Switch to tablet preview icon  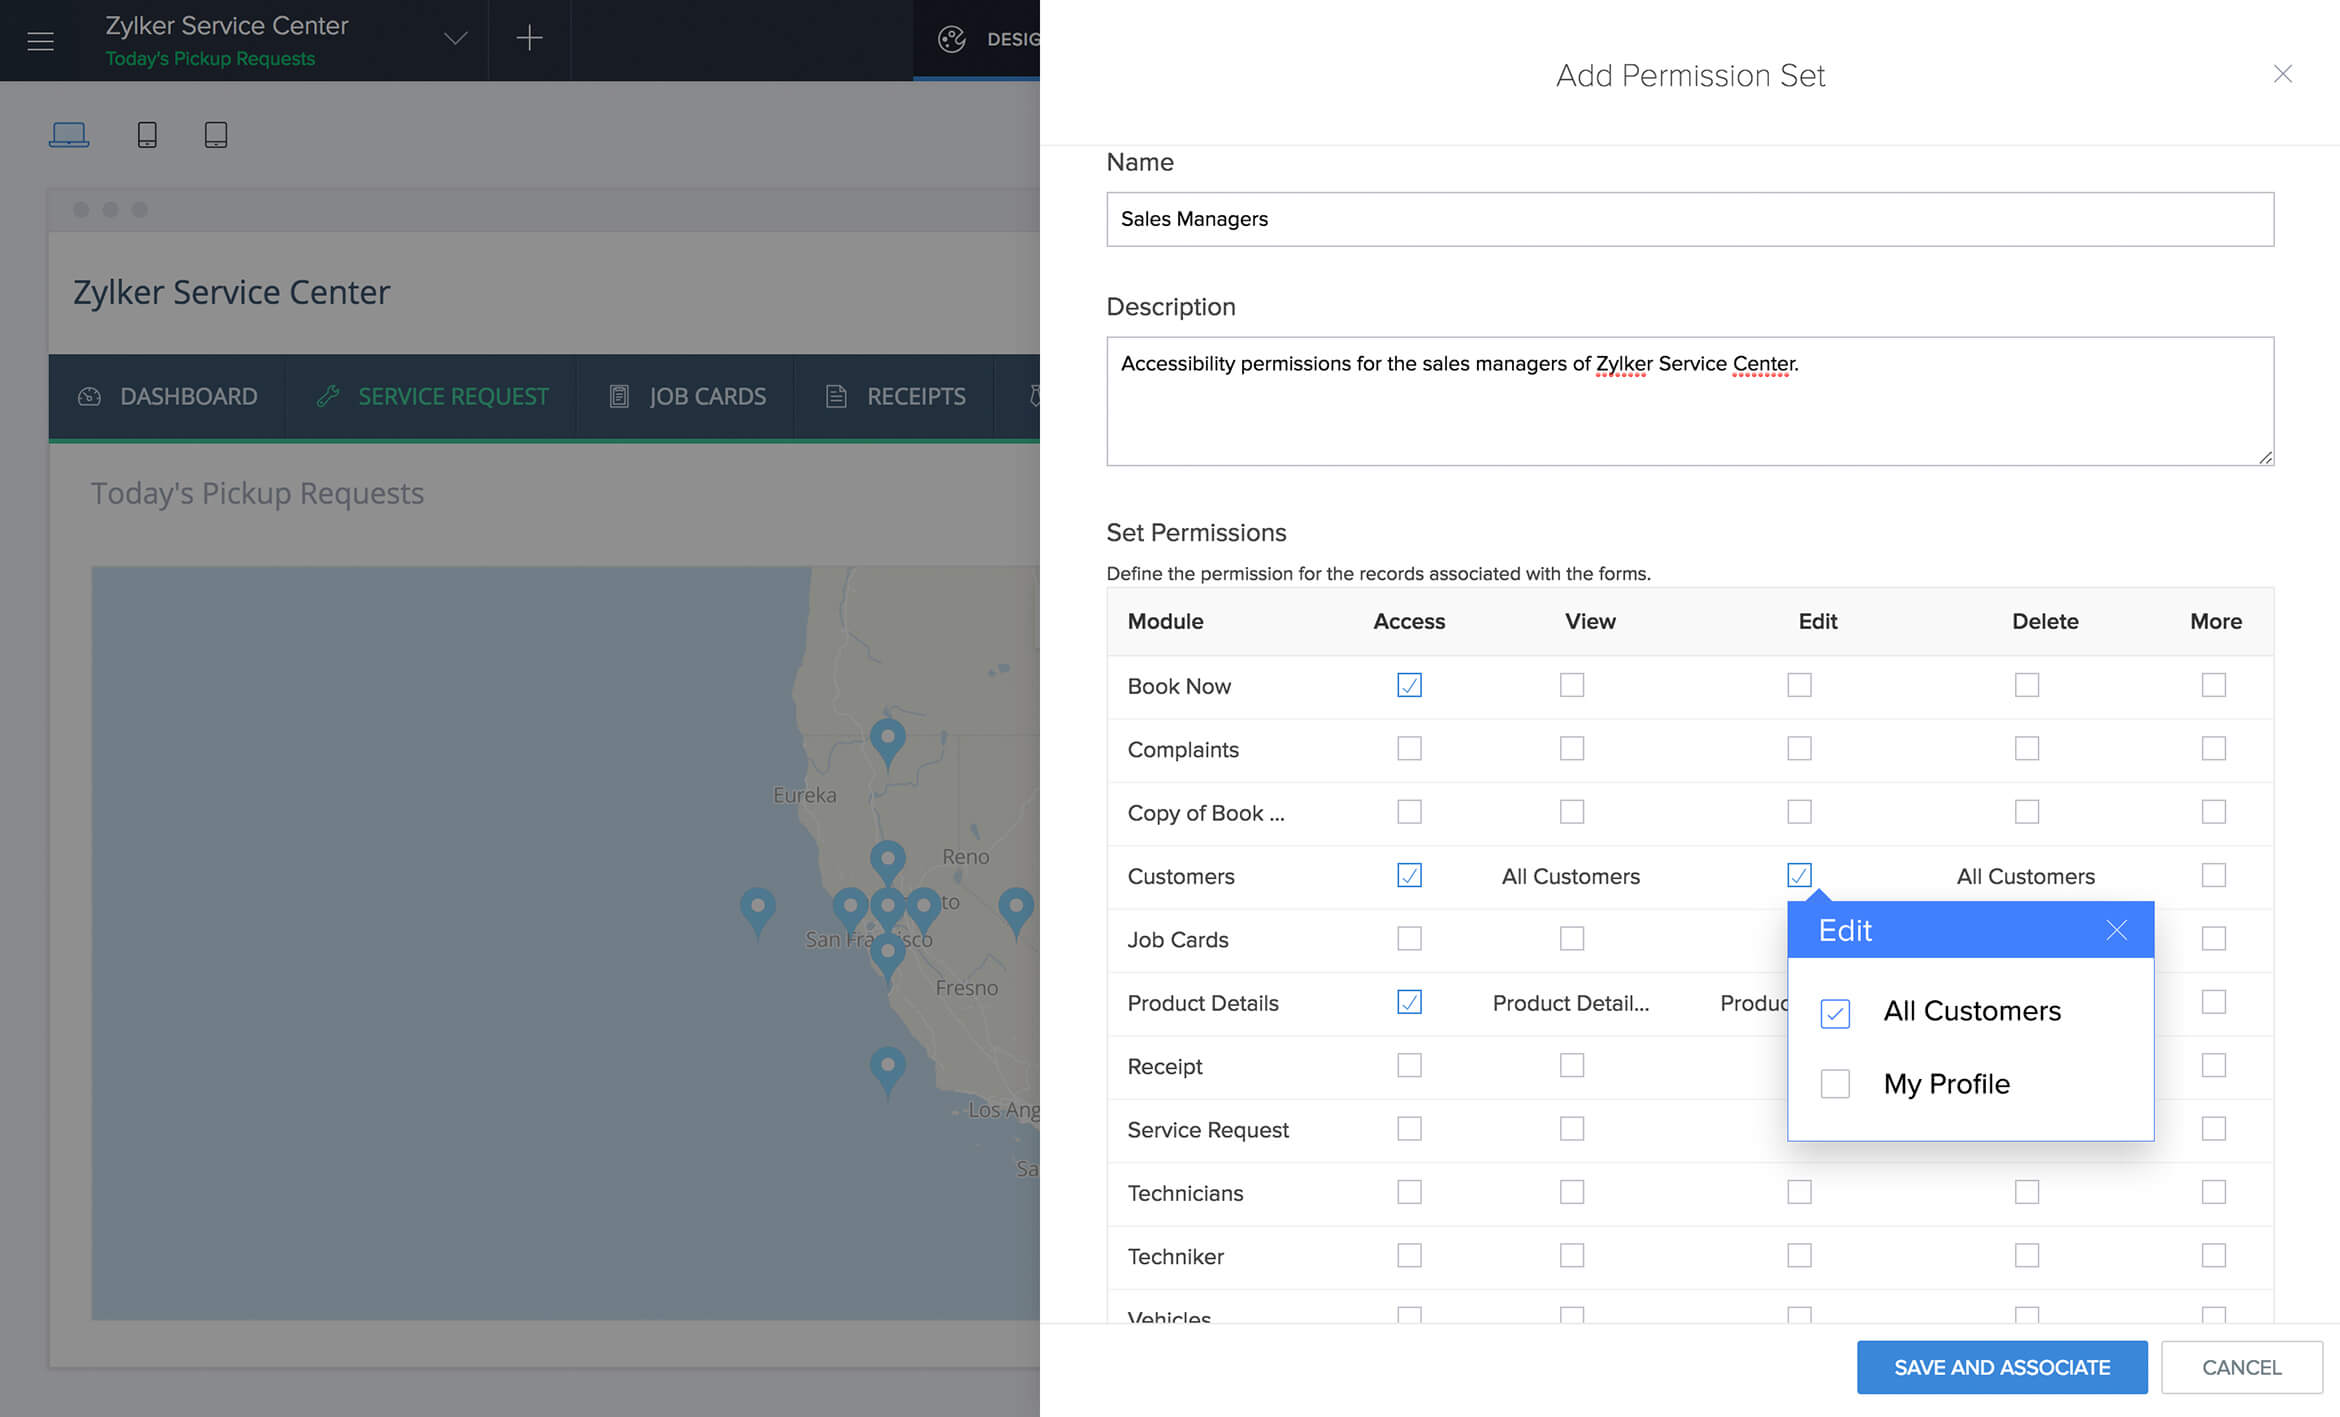pyautogui.click(x=216, y=134)
